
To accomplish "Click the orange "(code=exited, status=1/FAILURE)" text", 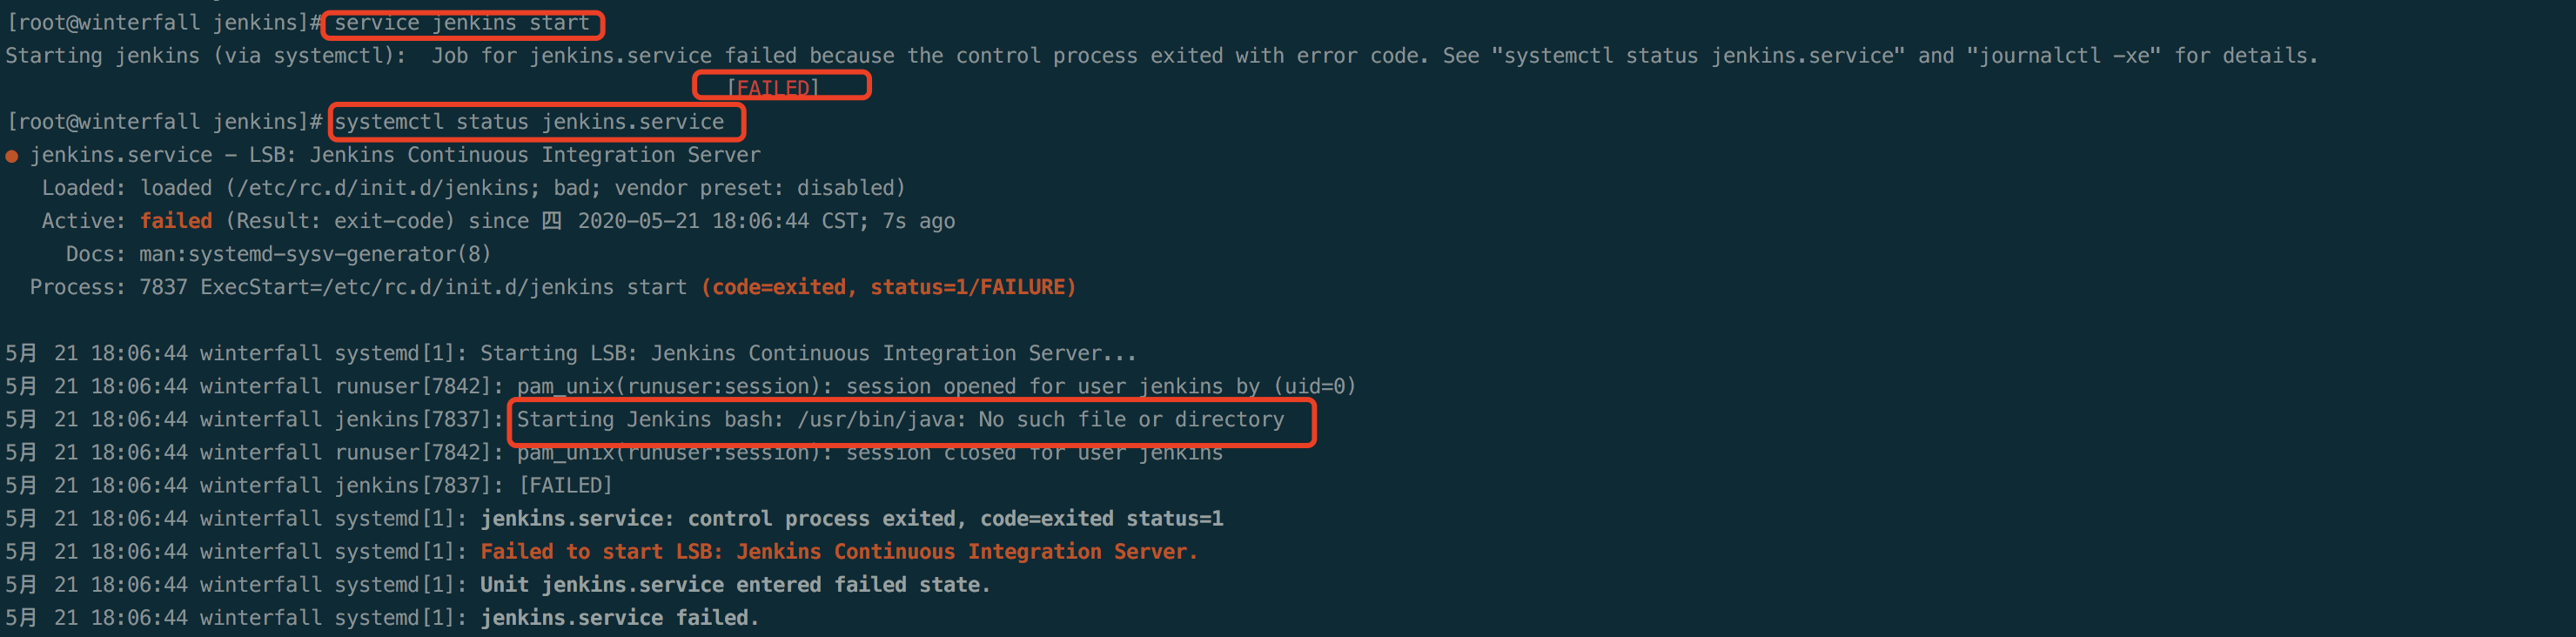I will click(x=888, y=287).
